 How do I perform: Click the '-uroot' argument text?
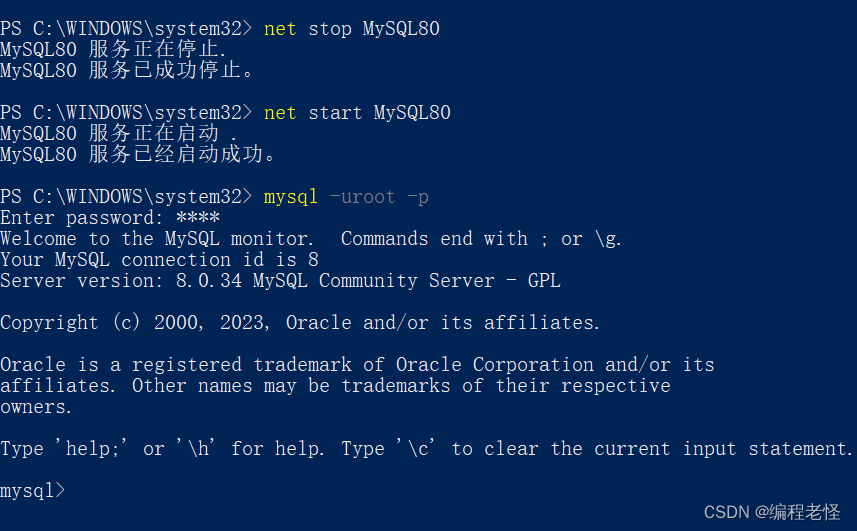362,197
